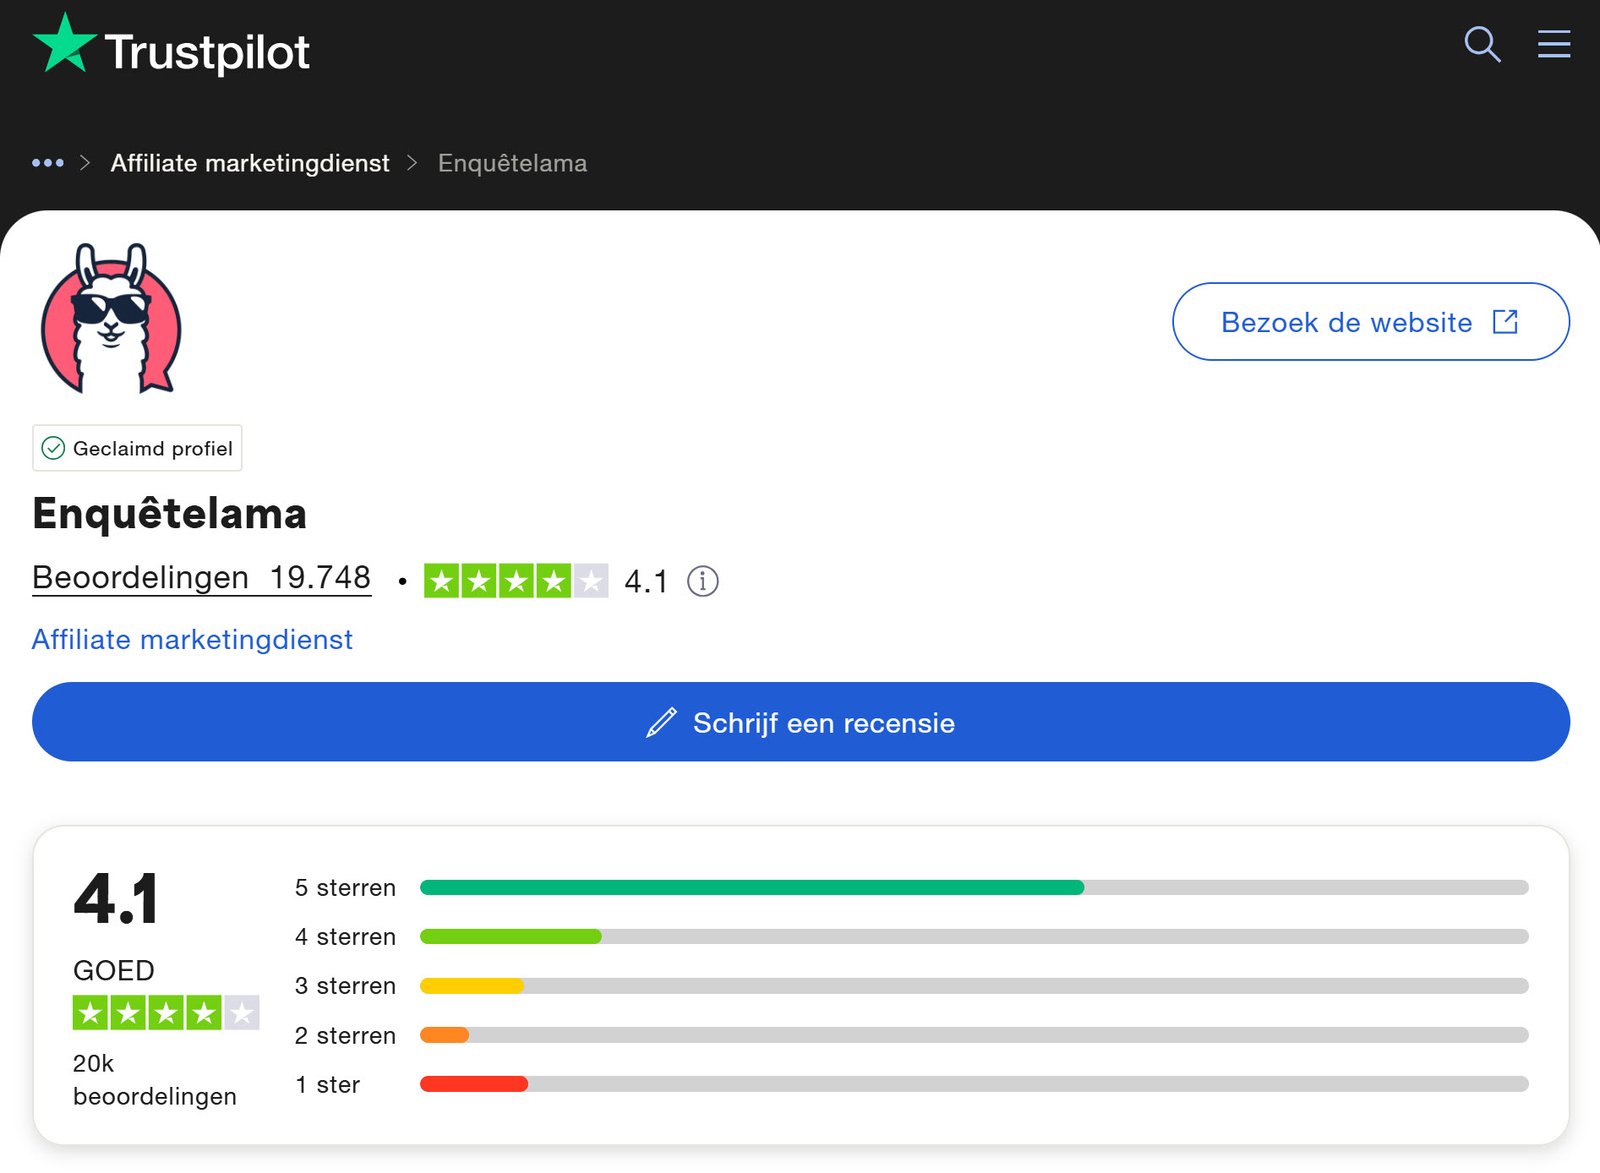The width and height of the screenshot is (1600, 1173).
Task: Open the Affiliate marketingdienst category link
Action: click(x=192, y=639)
